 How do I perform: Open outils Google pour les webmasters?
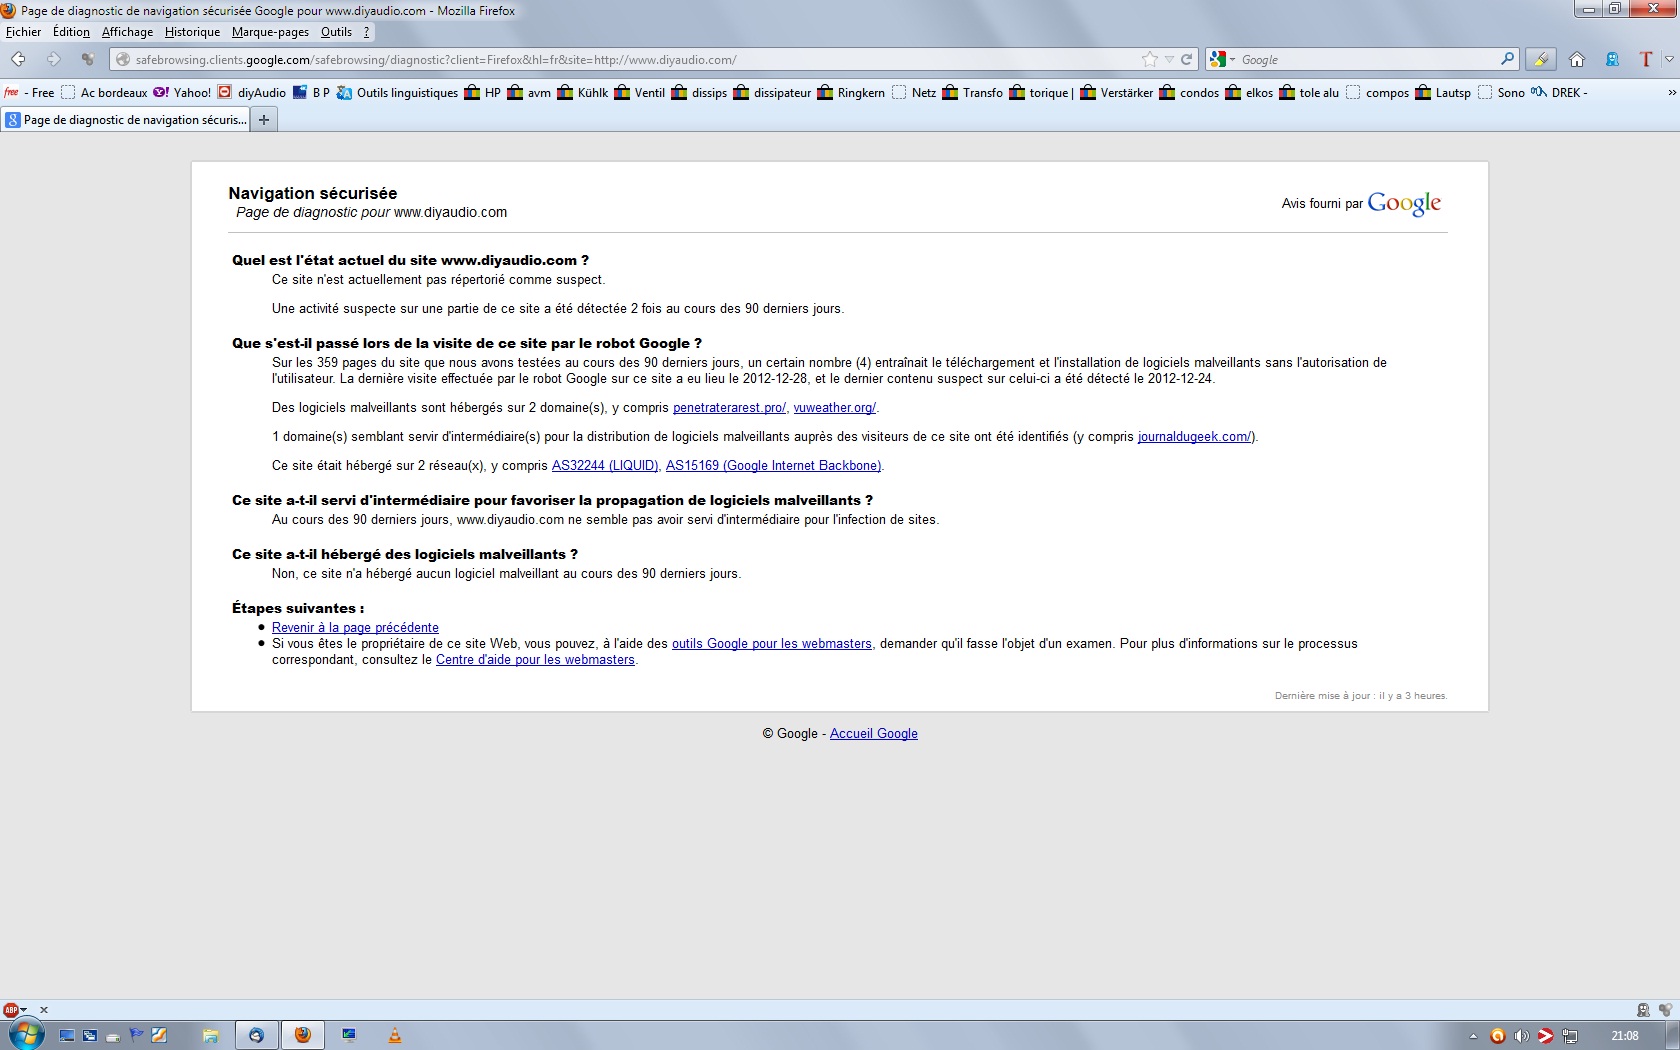click(x=771, y=644)
